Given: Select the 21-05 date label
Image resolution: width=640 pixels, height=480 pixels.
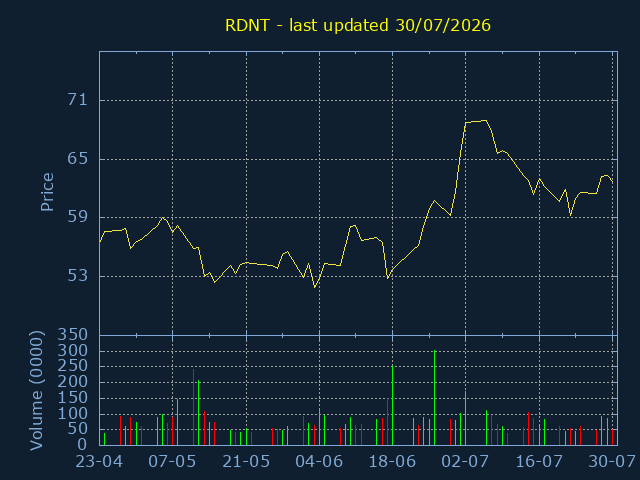Looking at the screenshot, I should [246, 462].
